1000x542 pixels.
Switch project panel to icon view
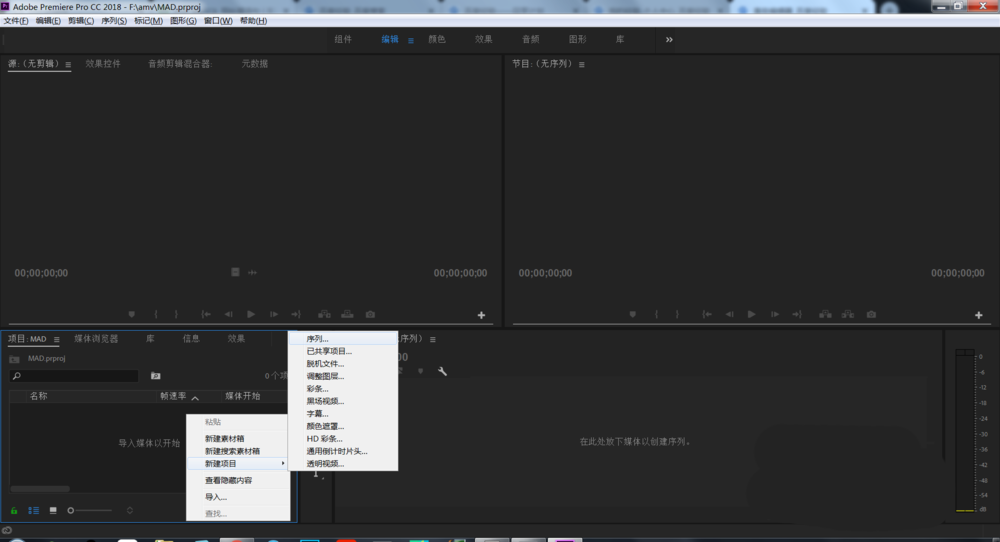pos(53,510)
